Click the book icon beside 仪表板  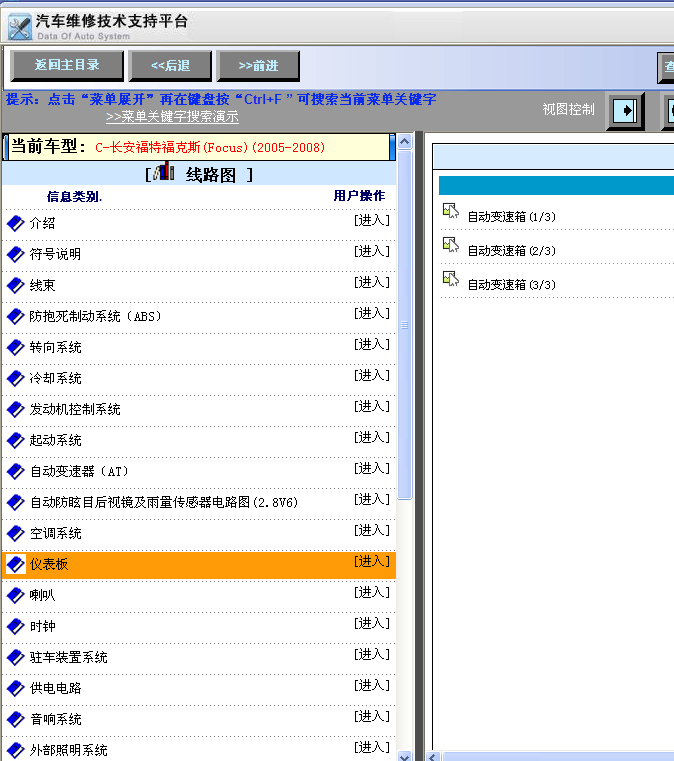16,564
